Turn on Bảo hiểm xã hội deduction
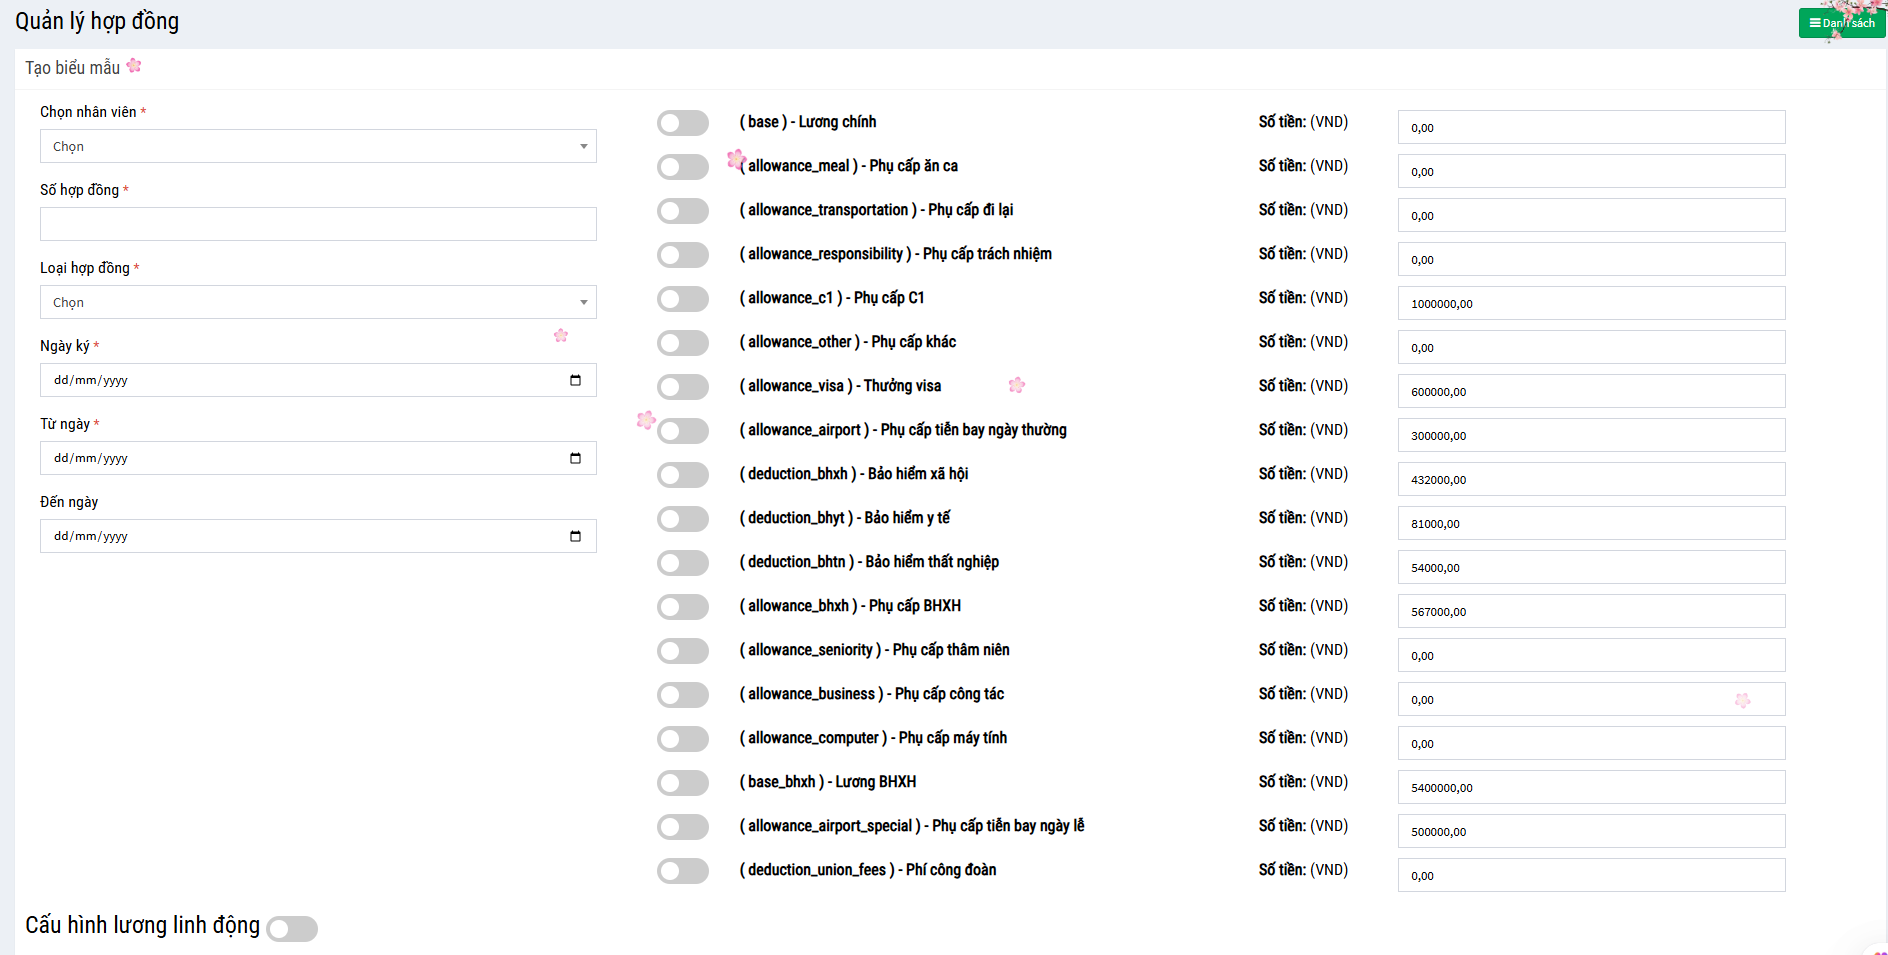The width and height of the screenshot is (1888, 955). coord(683,475)
